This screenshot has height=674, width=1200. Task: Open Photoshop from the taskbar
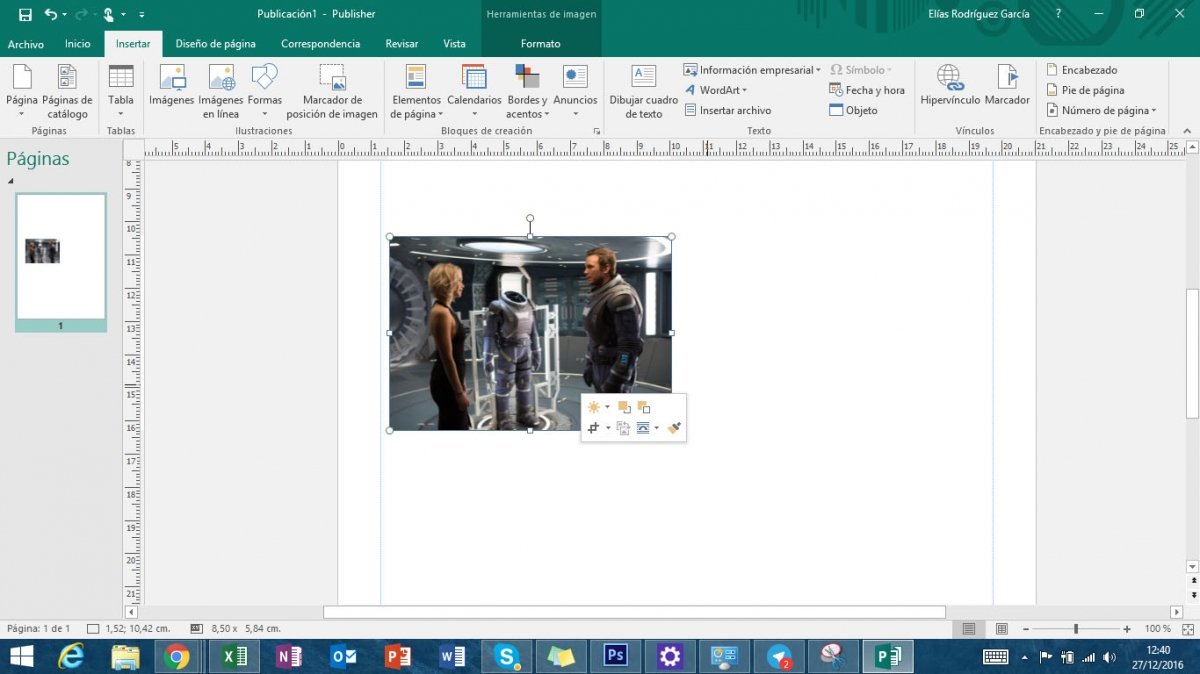[615, 657]
